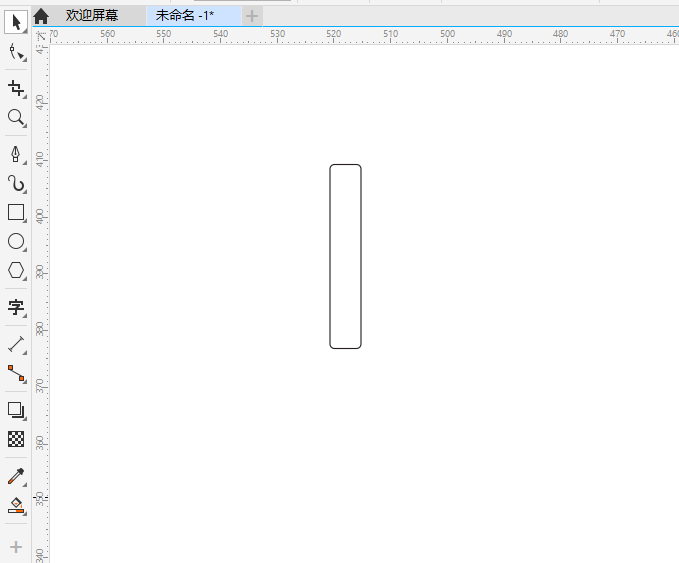Select the Drop shadow tool
679x563 pixels.
click(16, 410)
